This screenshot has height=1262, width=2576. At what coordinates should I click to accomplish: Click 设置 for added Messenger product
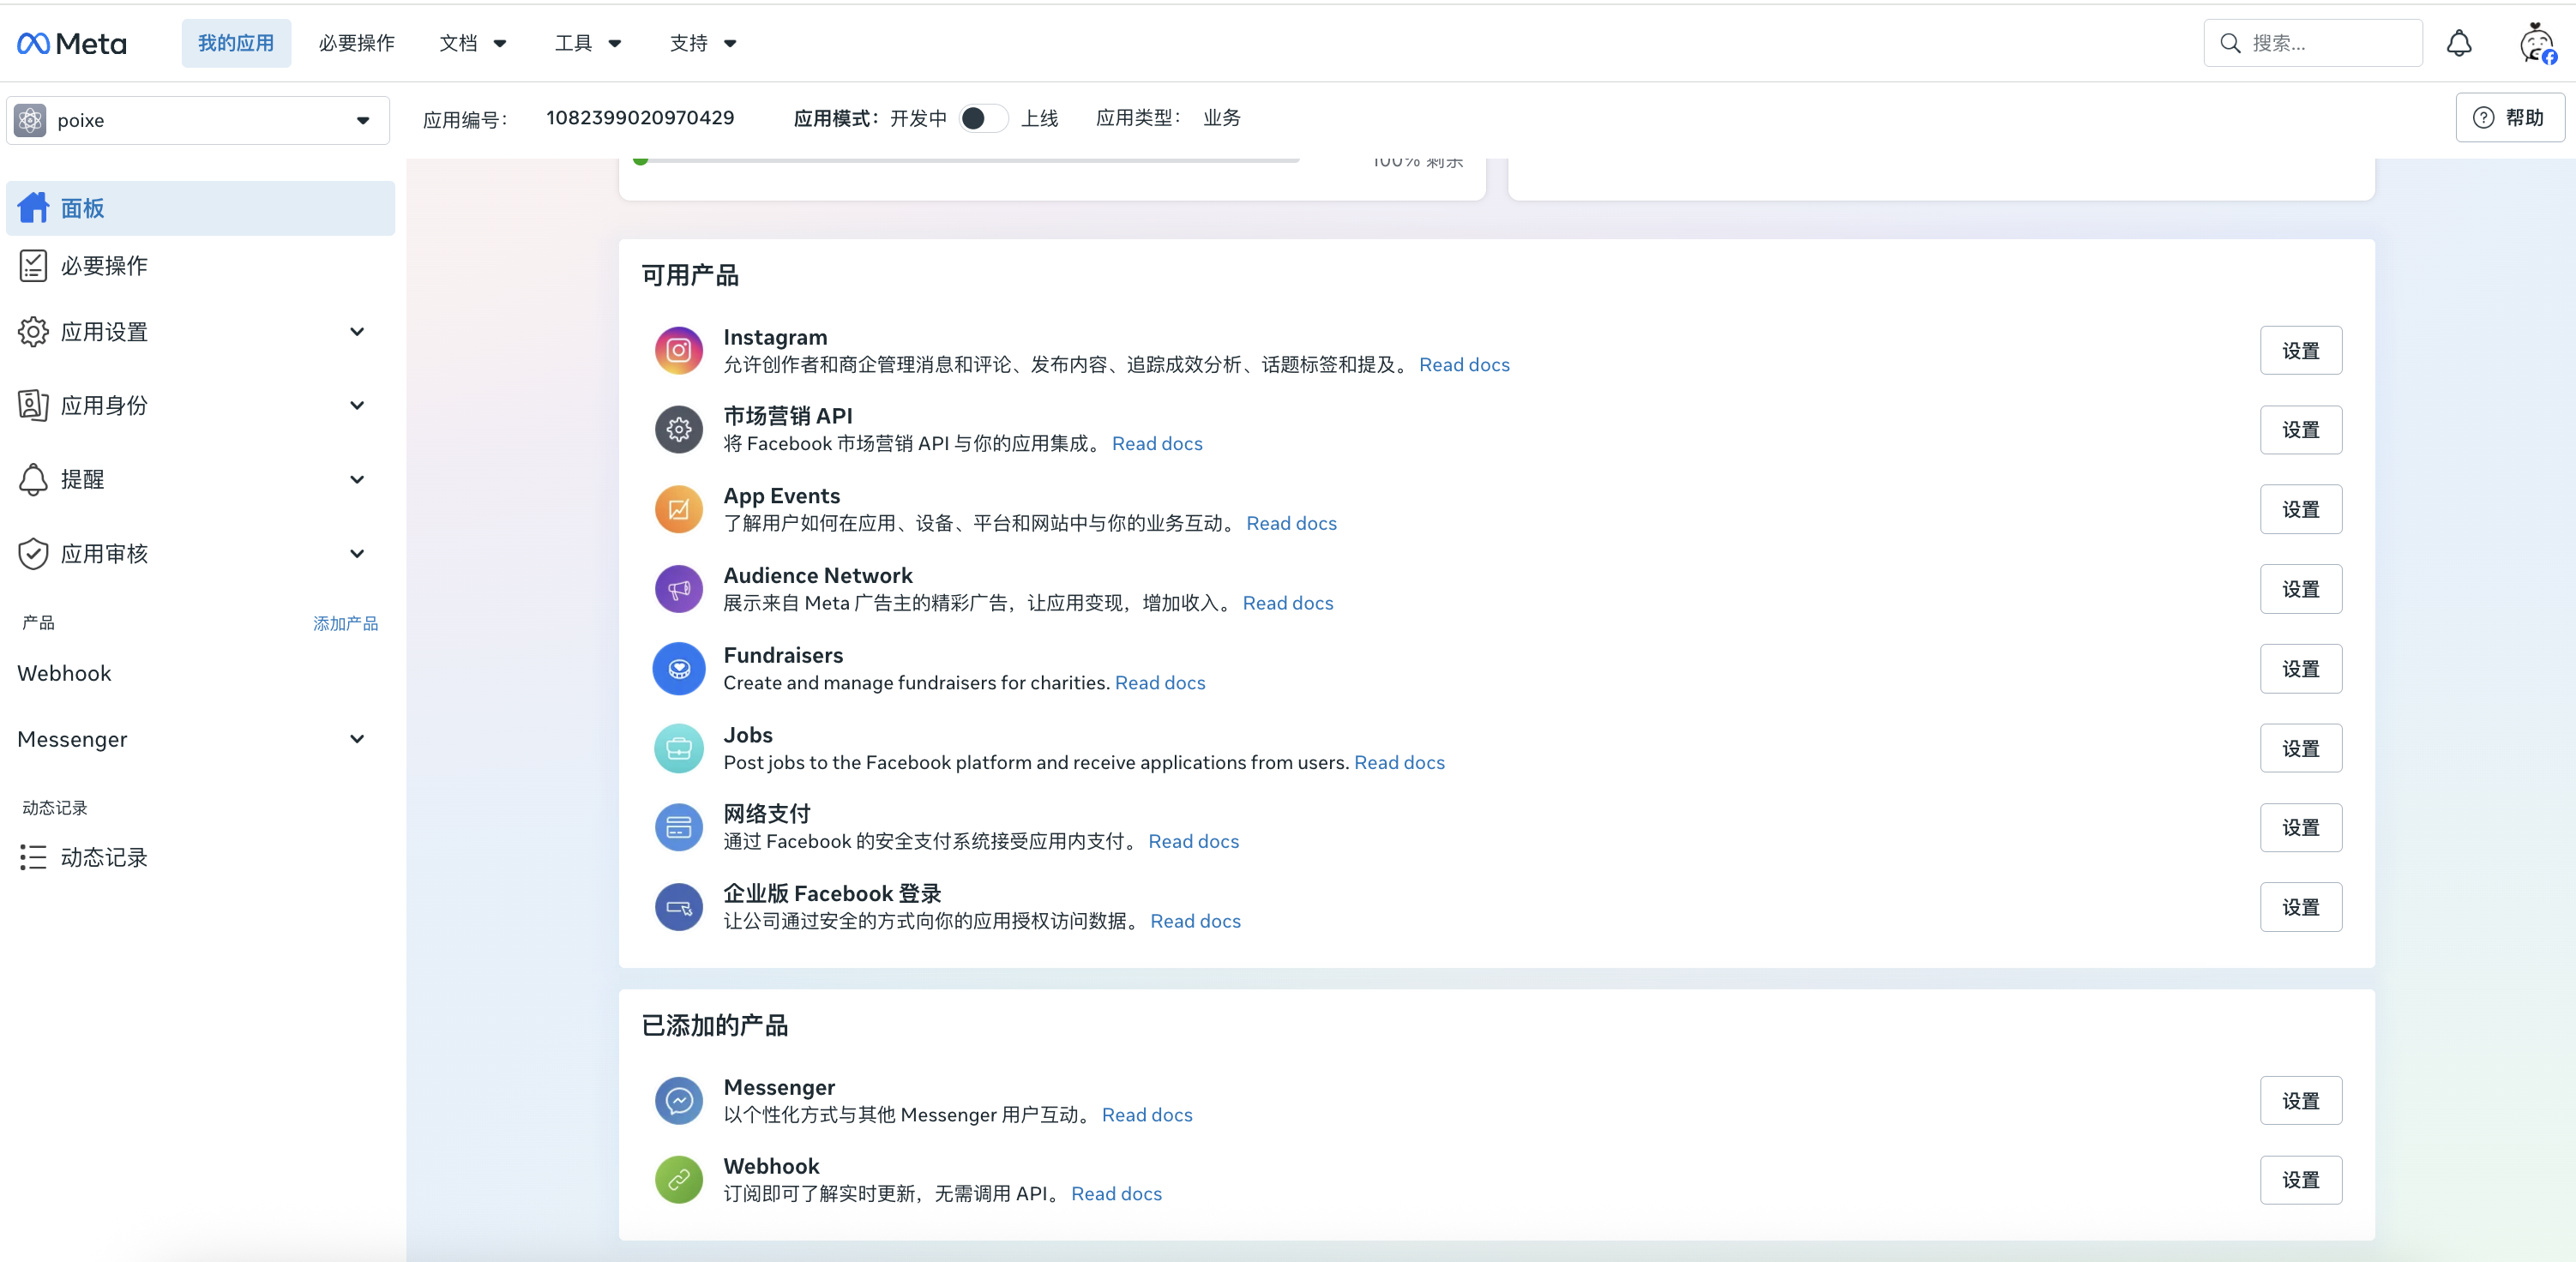tap(2300, 1100)
